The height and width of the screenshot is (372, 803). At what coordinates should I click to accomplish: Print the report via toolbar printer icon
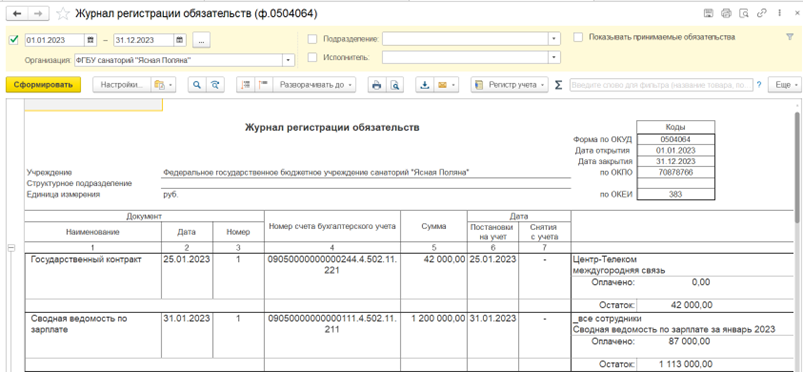point(376,86)
